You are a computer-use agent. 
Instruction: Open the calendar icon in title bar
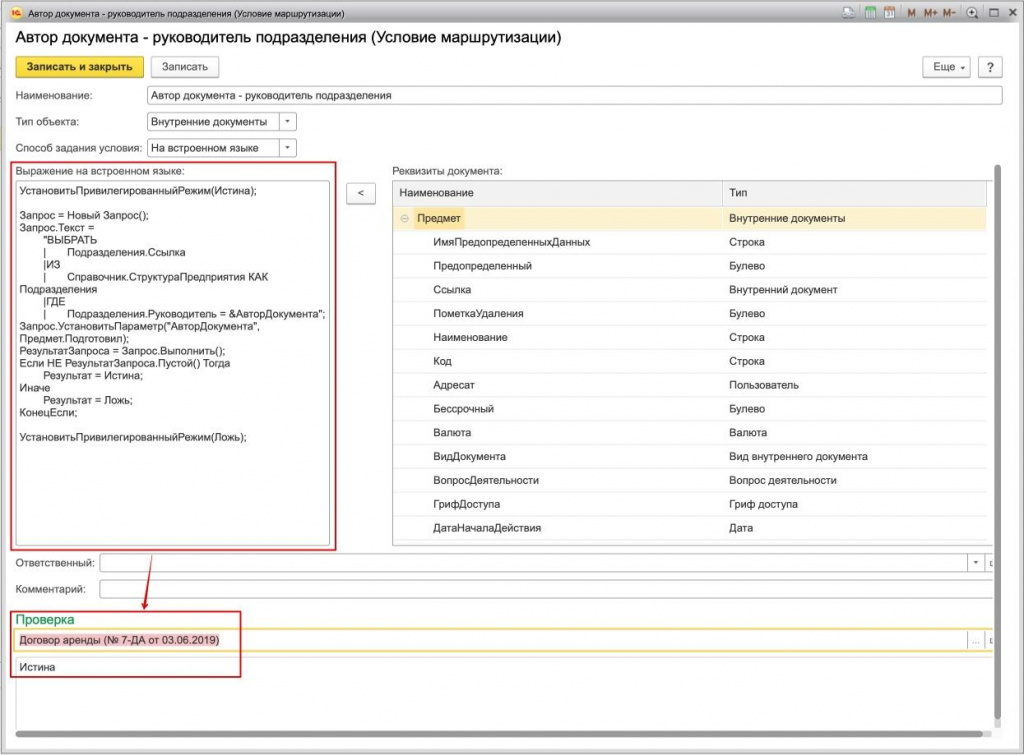(888, 13)
